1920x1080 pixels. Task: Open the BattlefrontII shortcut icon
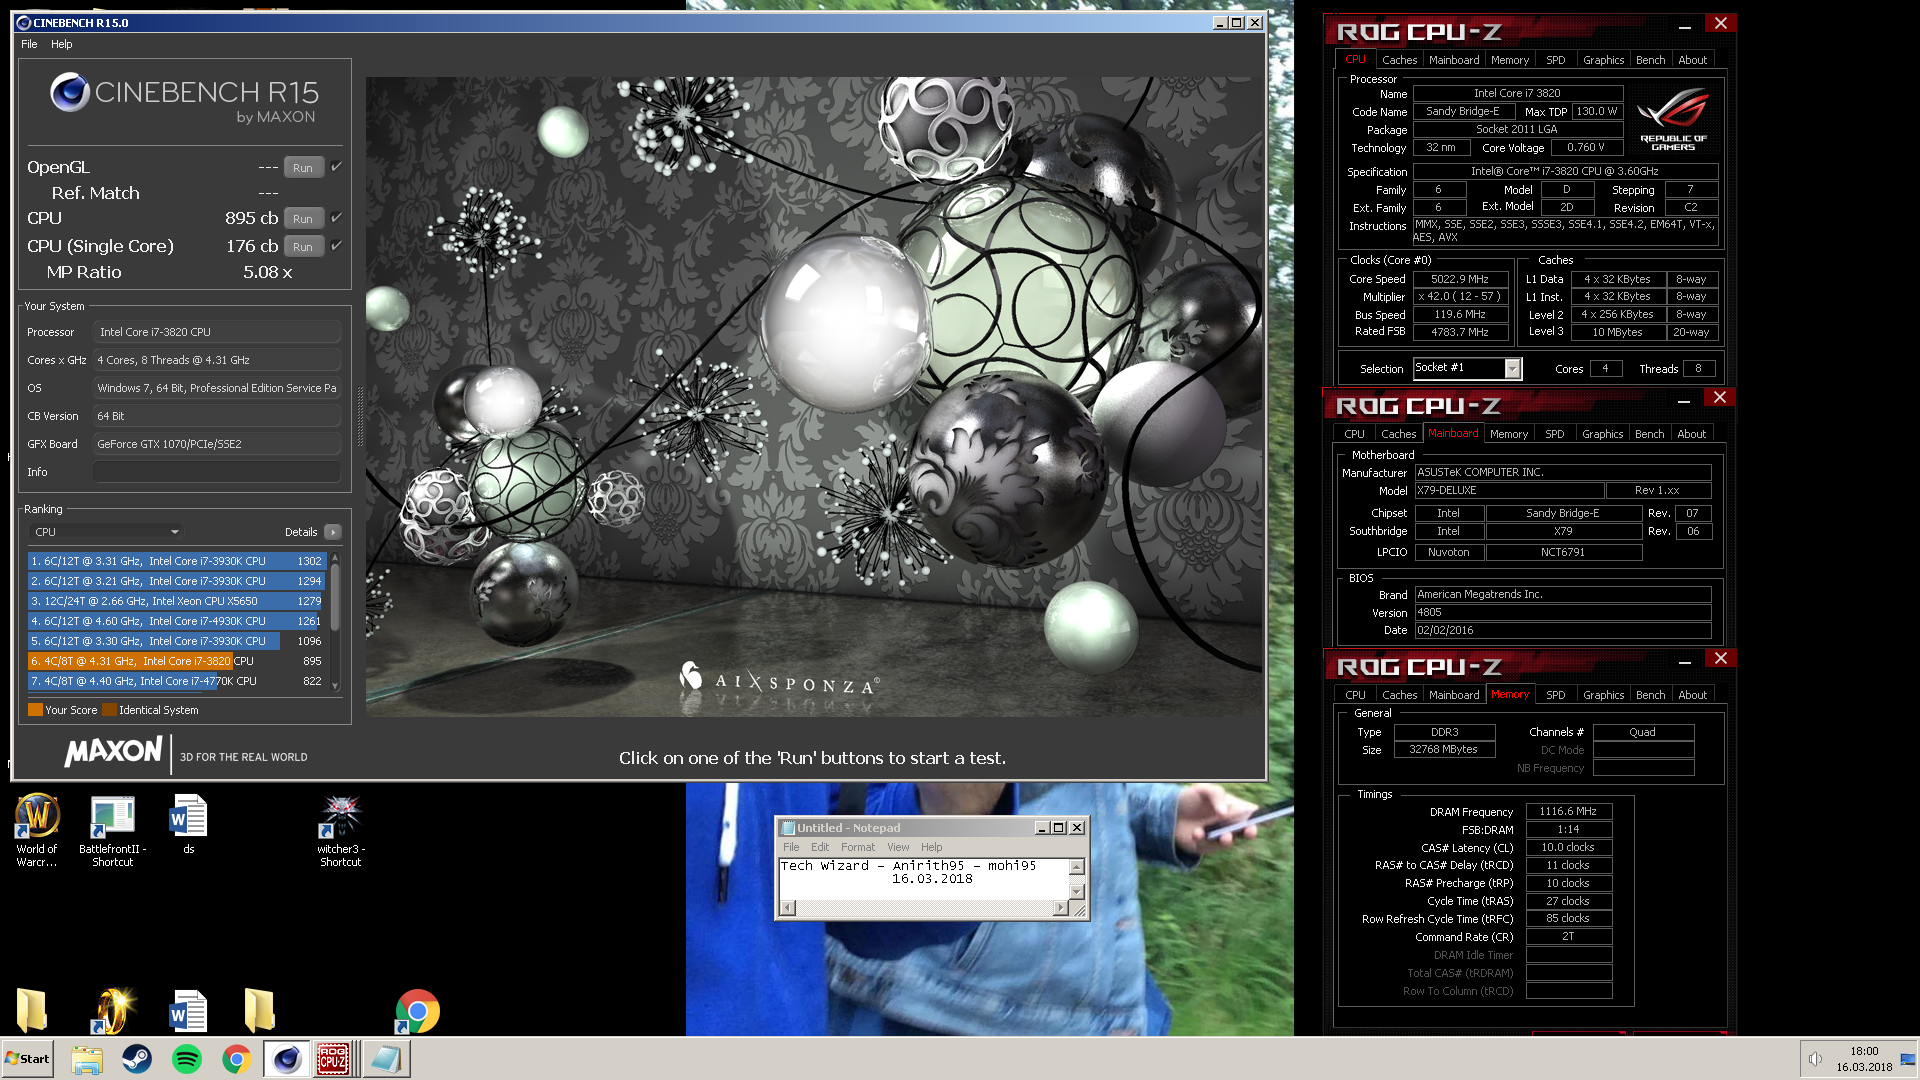(x=112, y=830)
